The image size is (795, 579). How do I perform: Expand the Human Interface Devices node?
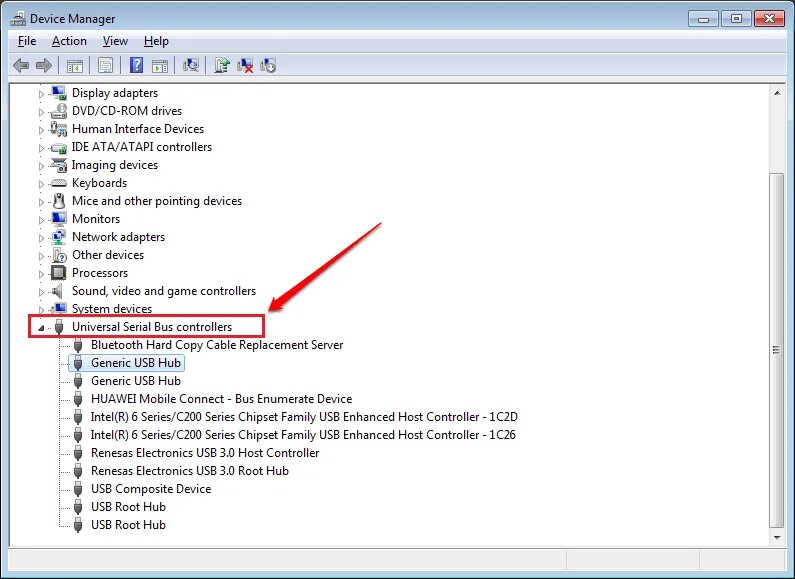click(x=41, y=130)
